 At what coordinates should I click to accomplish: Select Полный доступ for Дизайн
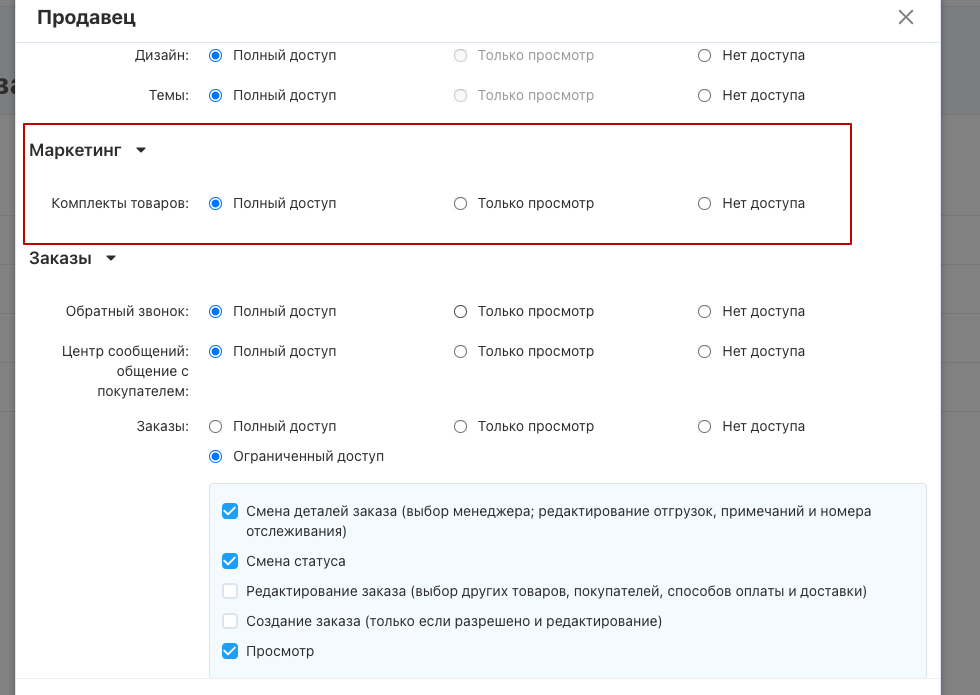[216, 56]
